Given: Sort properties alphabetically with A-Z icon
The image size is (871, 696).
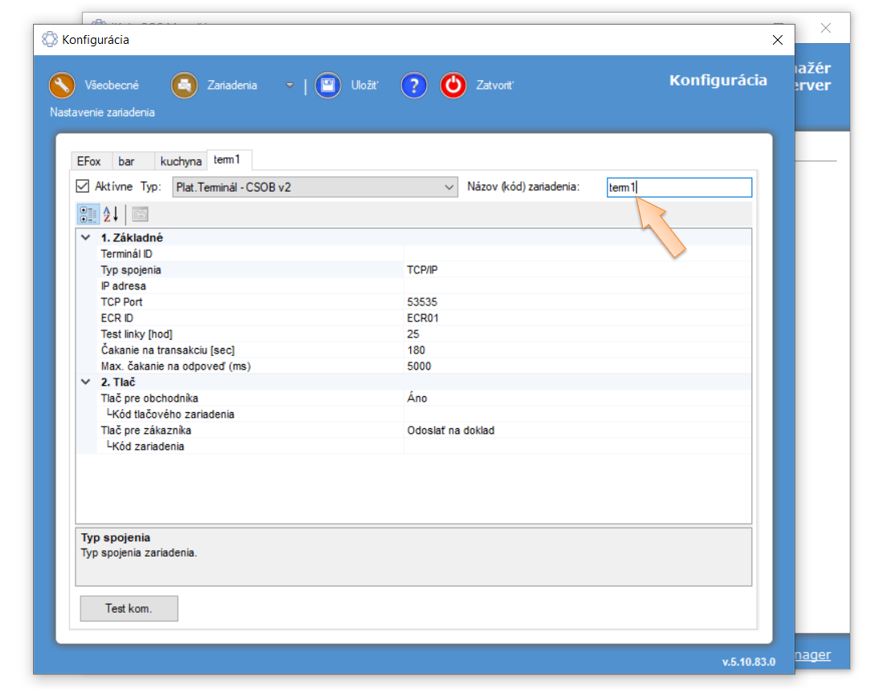Looking at the screenshot, I should (x=111, y=213).
